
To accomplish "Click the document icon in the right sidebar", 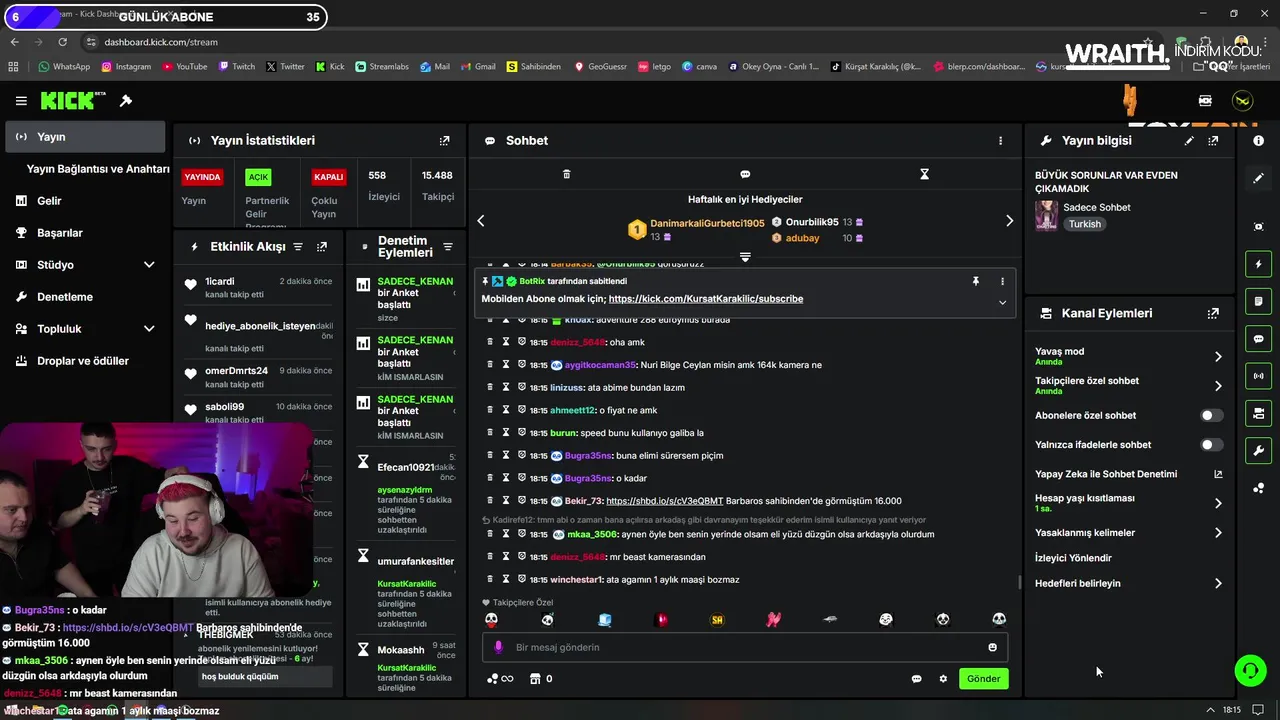I will 1258,301.
